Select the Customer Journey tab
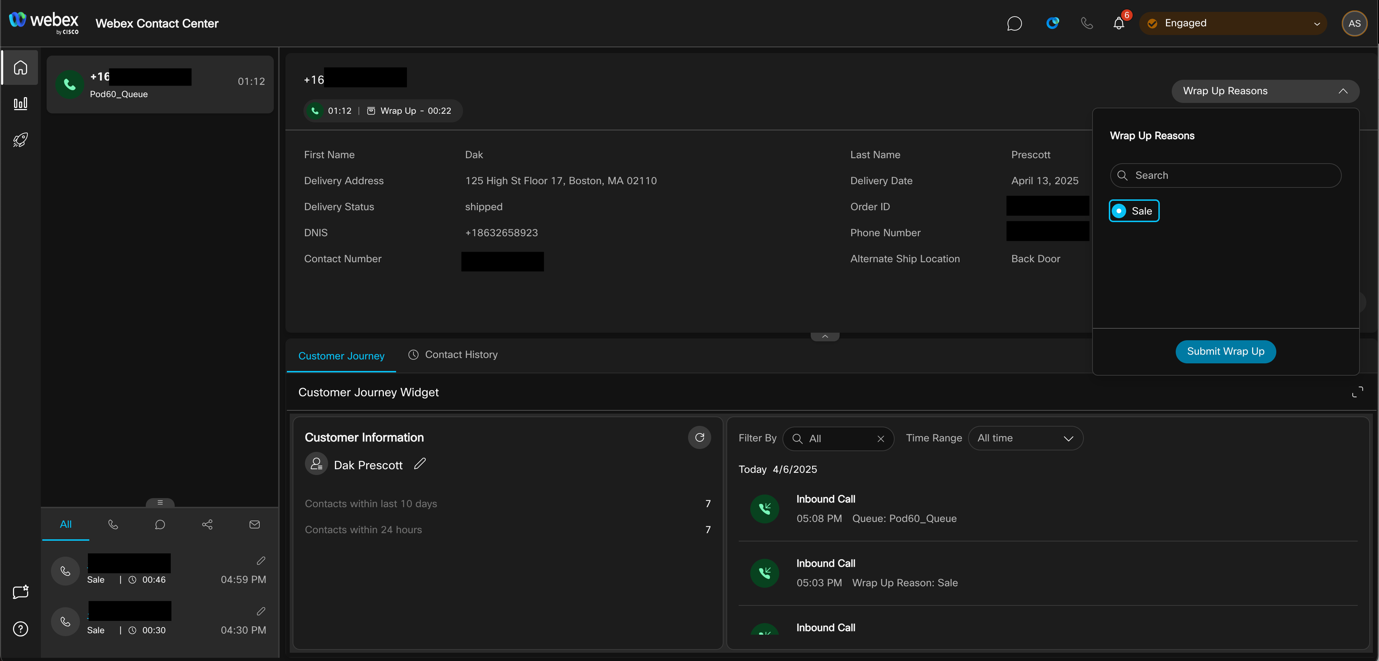1379x661 pixels. coord(341,356)
